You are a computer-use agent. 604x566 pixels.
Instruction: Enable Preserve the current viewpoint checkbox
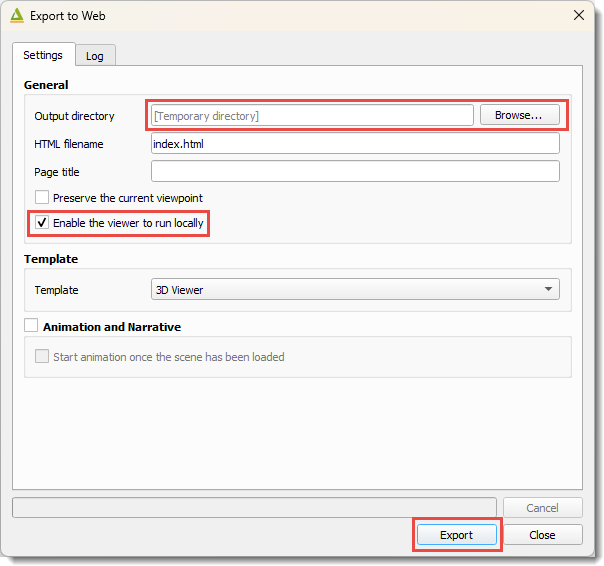(x=42, y=197)
